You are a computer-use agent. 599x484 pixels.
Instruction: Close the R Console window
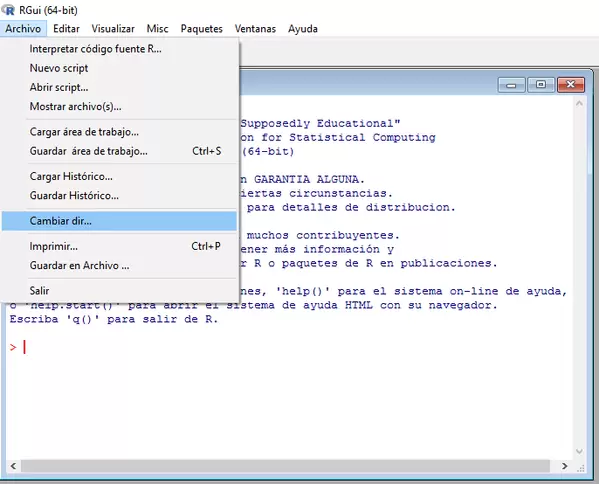[x=570, y=85]
